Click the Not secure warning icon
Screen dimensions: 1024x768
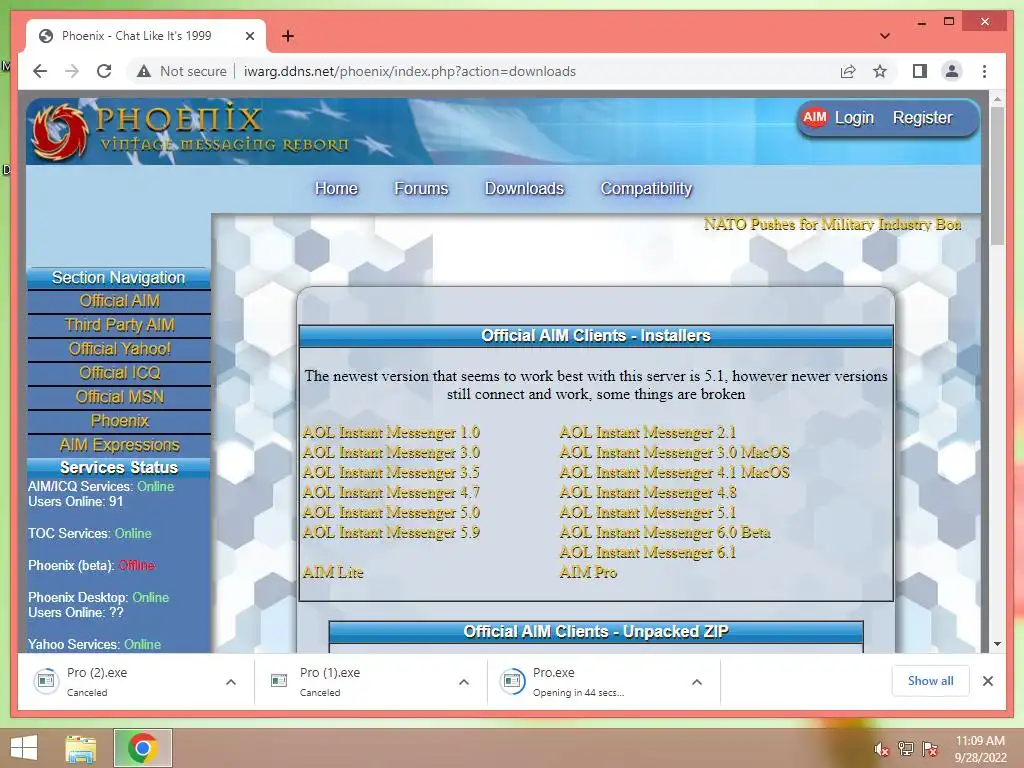point(144,71)
